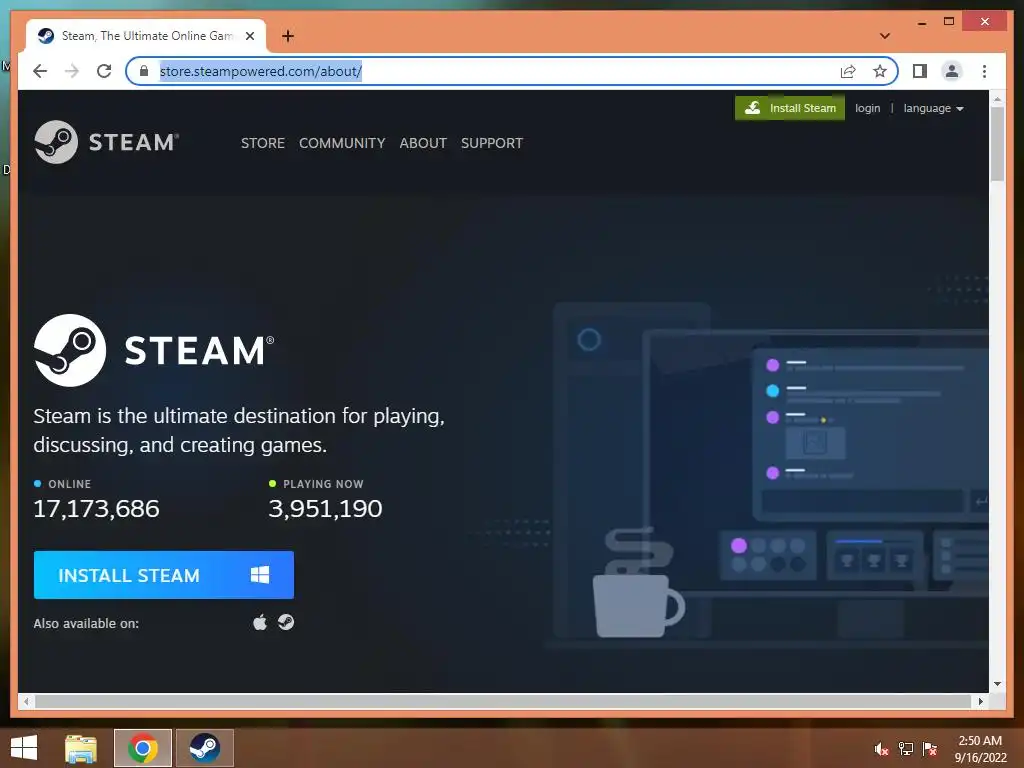Click the Chrome taskbar icon

(142, 748)
